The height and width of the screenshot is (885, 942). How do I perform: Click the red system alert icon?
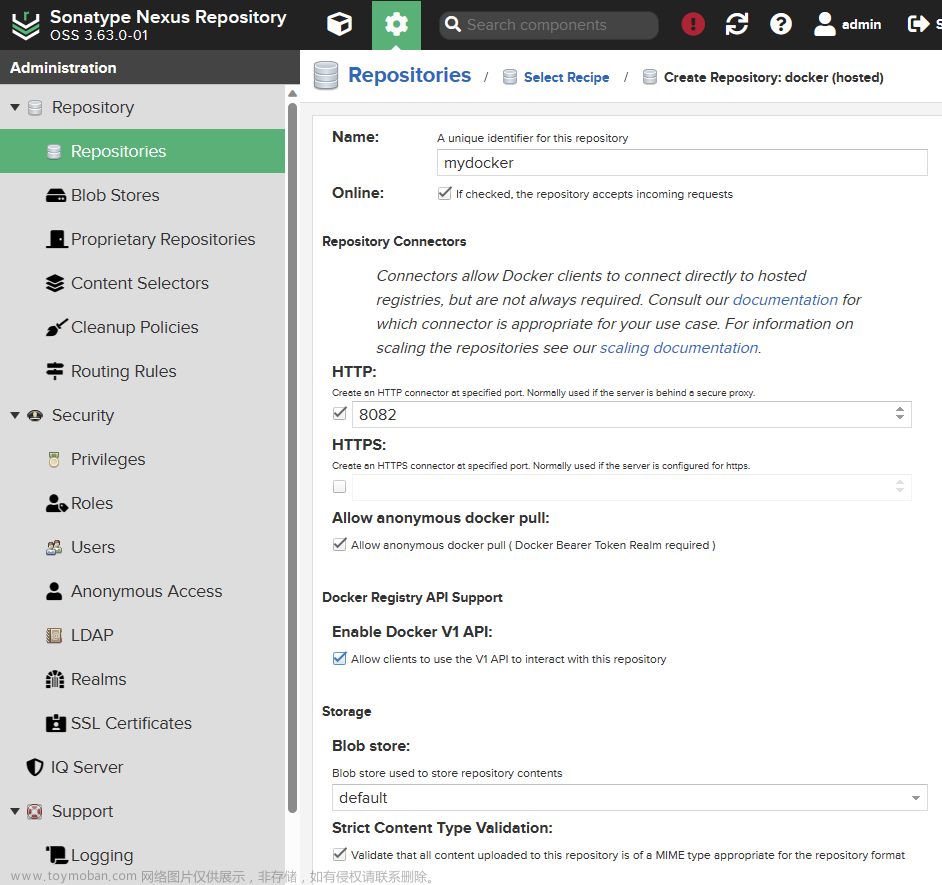[x=693, y=25]
